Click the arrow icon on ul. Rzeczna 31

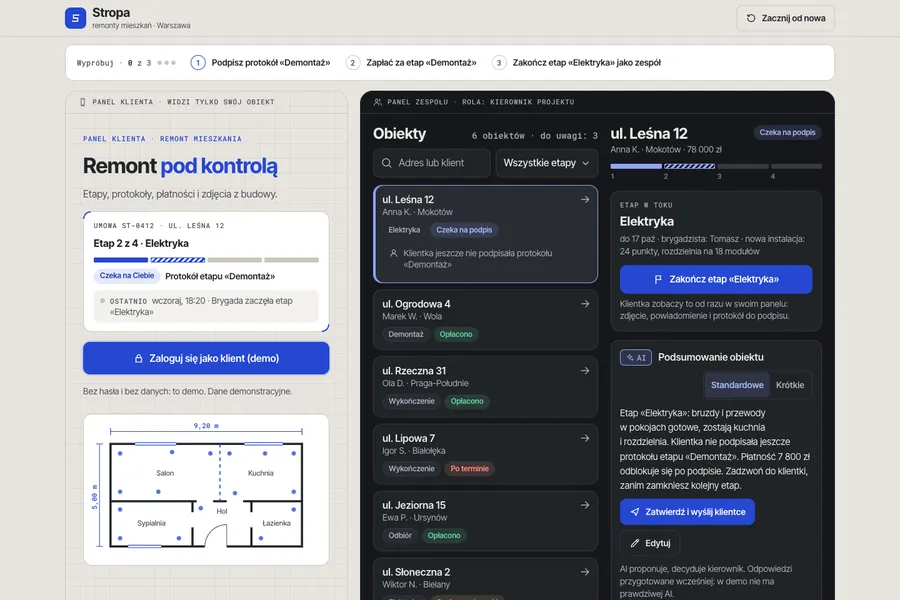pyautogui.click(x=584, y=371)
